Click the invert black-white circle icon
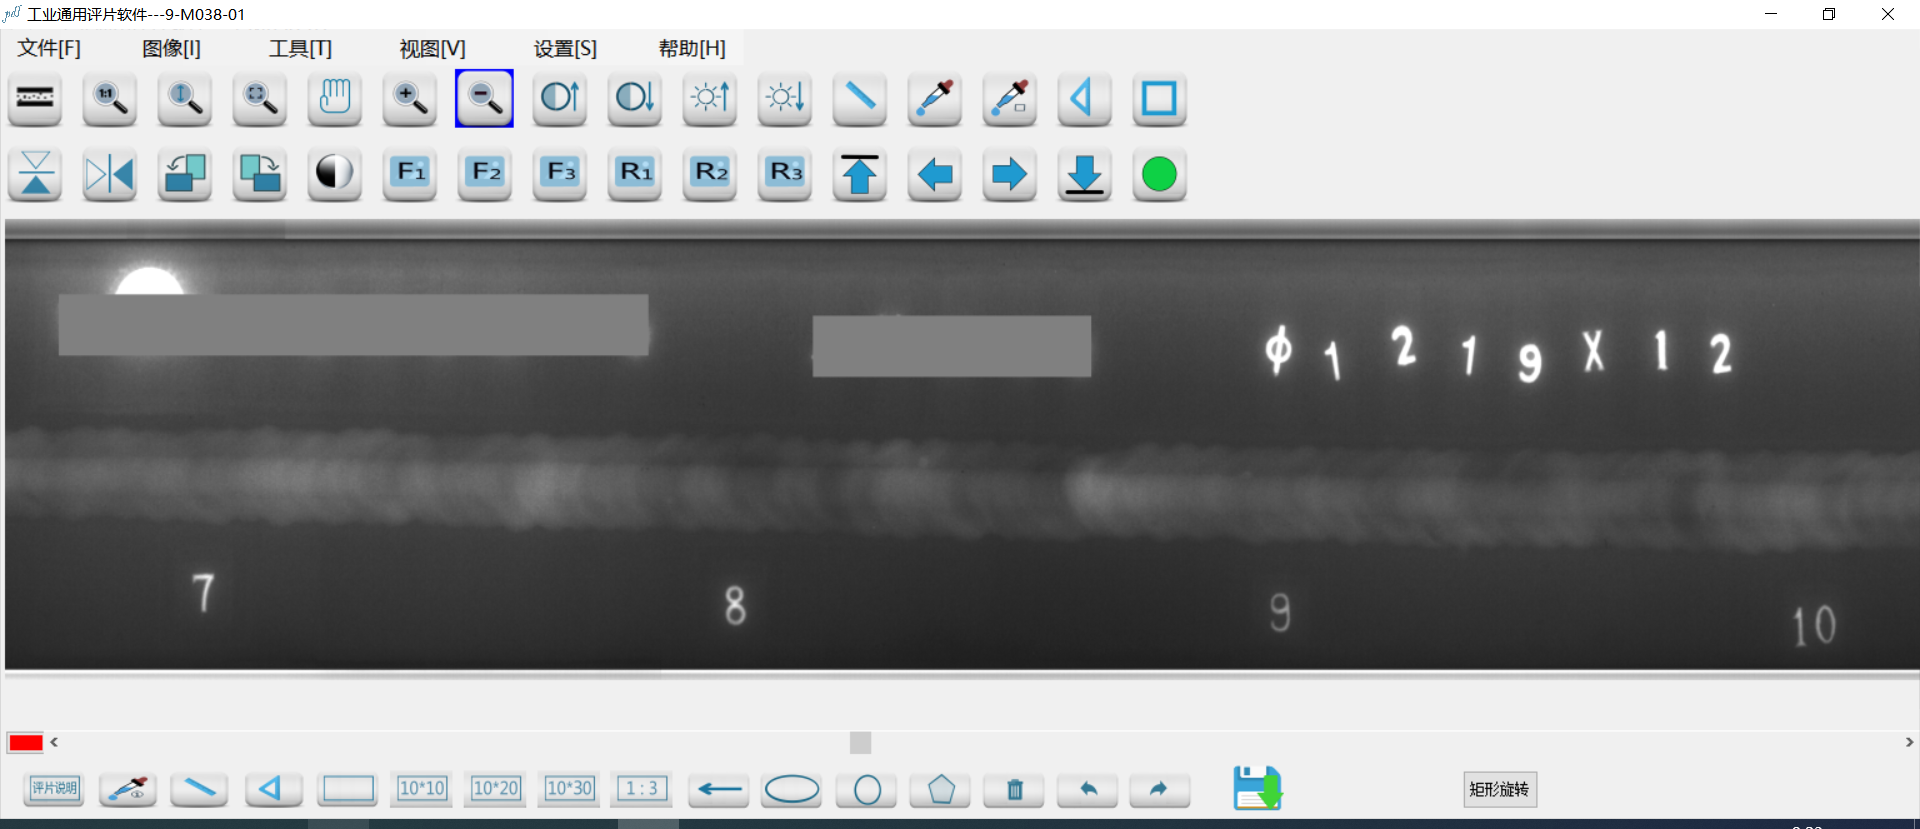Viewport: 1920px width, 829px height. click(x=334, y=174)
